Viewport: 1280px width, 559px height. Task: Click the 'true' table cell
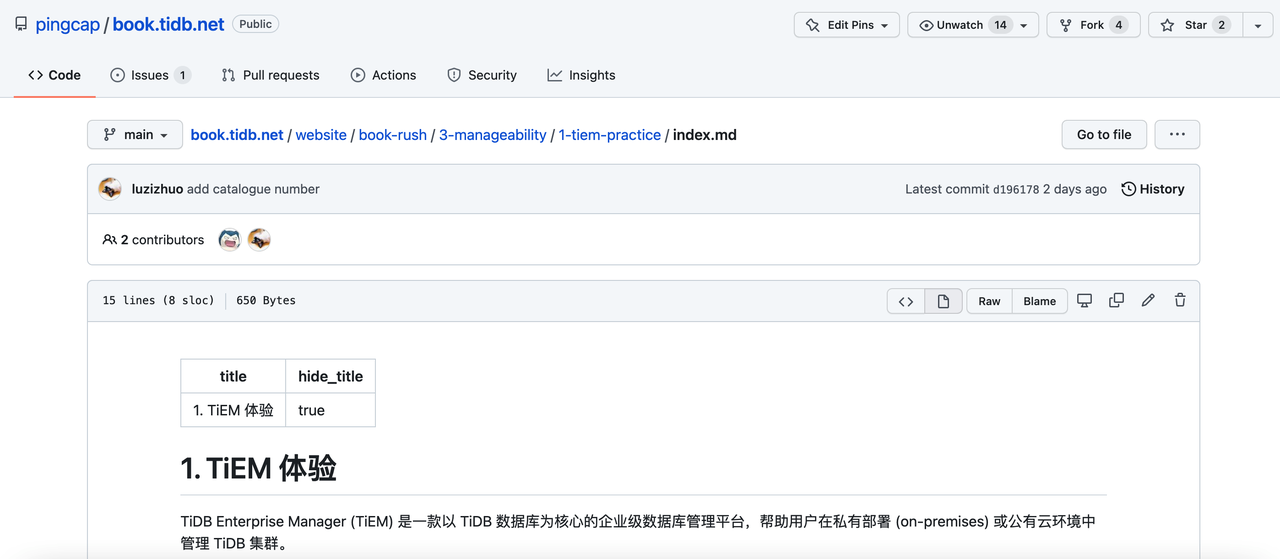point(330,410)
